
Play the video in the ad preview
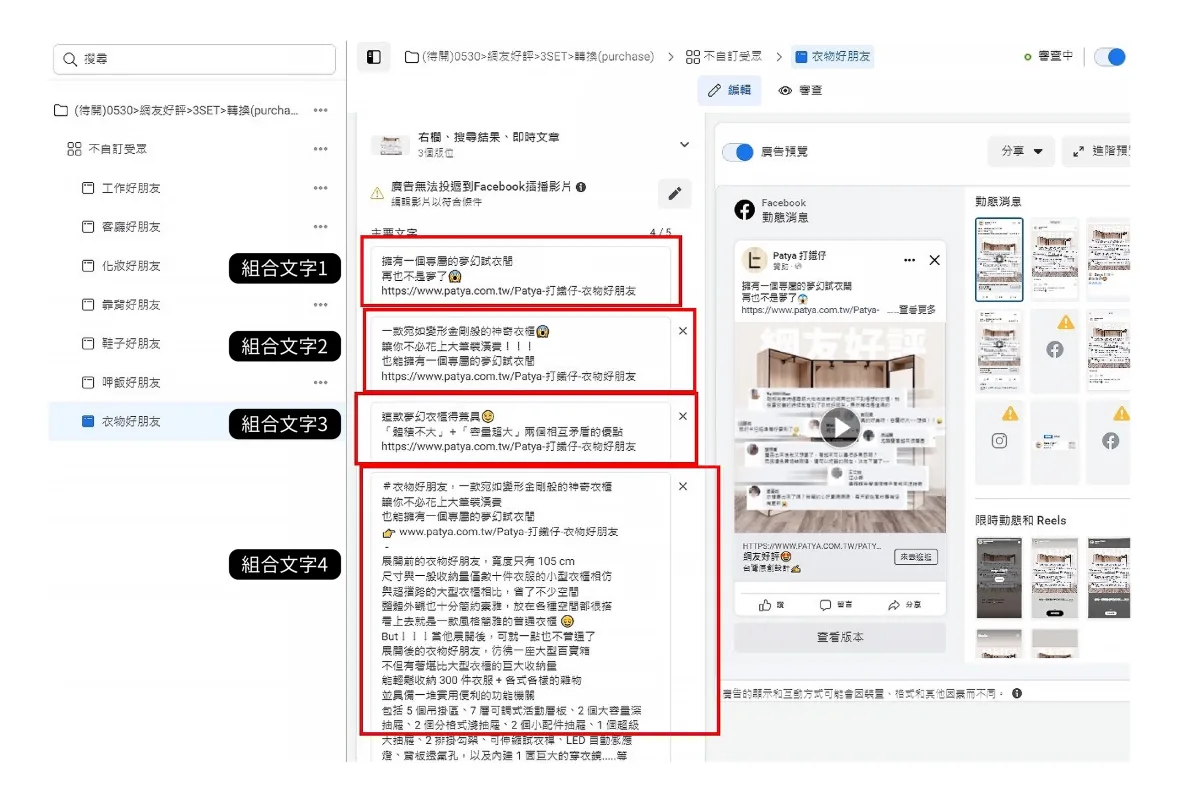[x=840, y=428]
